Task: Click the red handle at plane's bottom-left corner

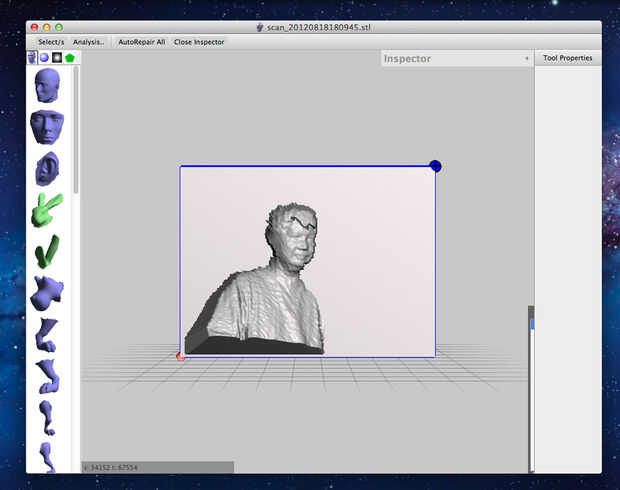Action: [x=180, y=356]
